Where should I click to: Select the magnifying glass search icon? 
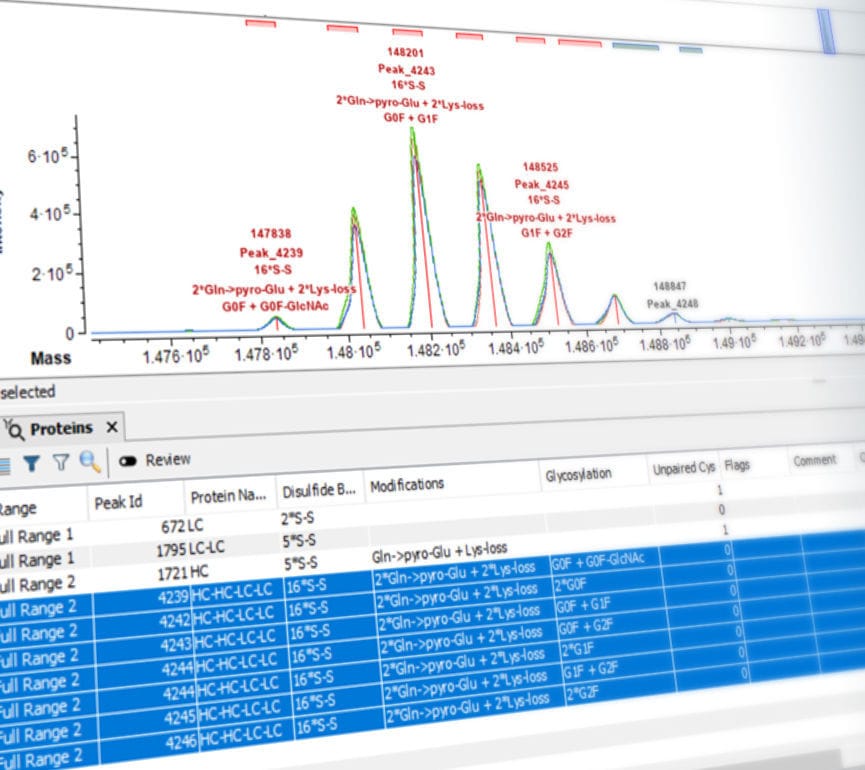click(x=88, y=462)
